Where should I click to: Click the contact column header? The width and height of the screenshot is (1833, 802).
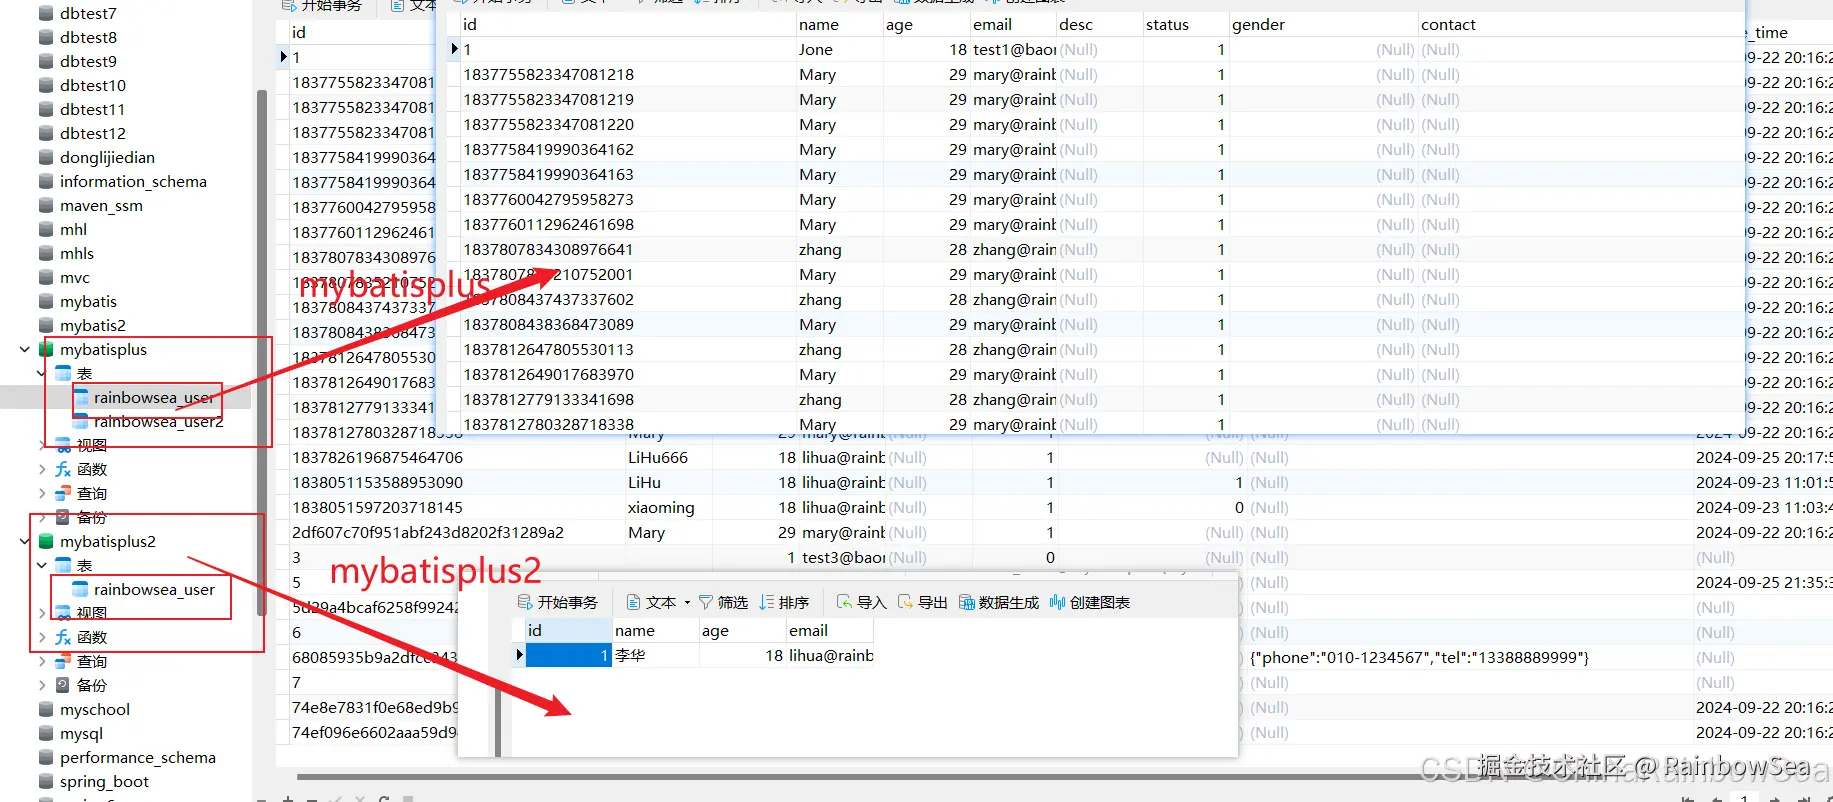coord(1580,24)
